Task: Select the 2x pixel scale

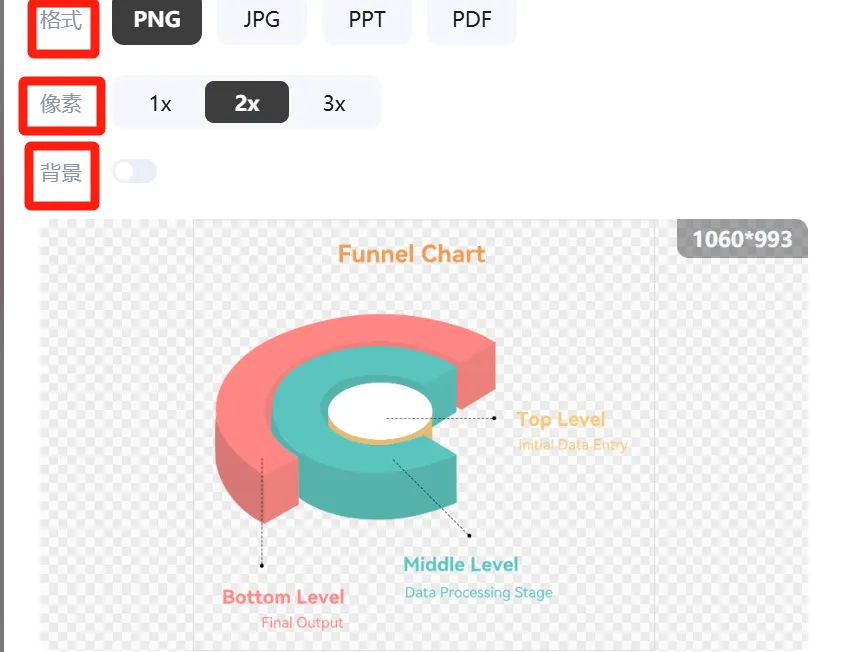Action: point(247,103)
